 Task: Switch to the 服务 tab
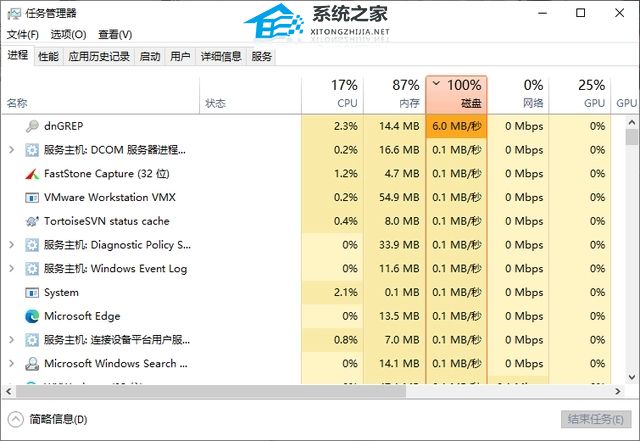262,56
